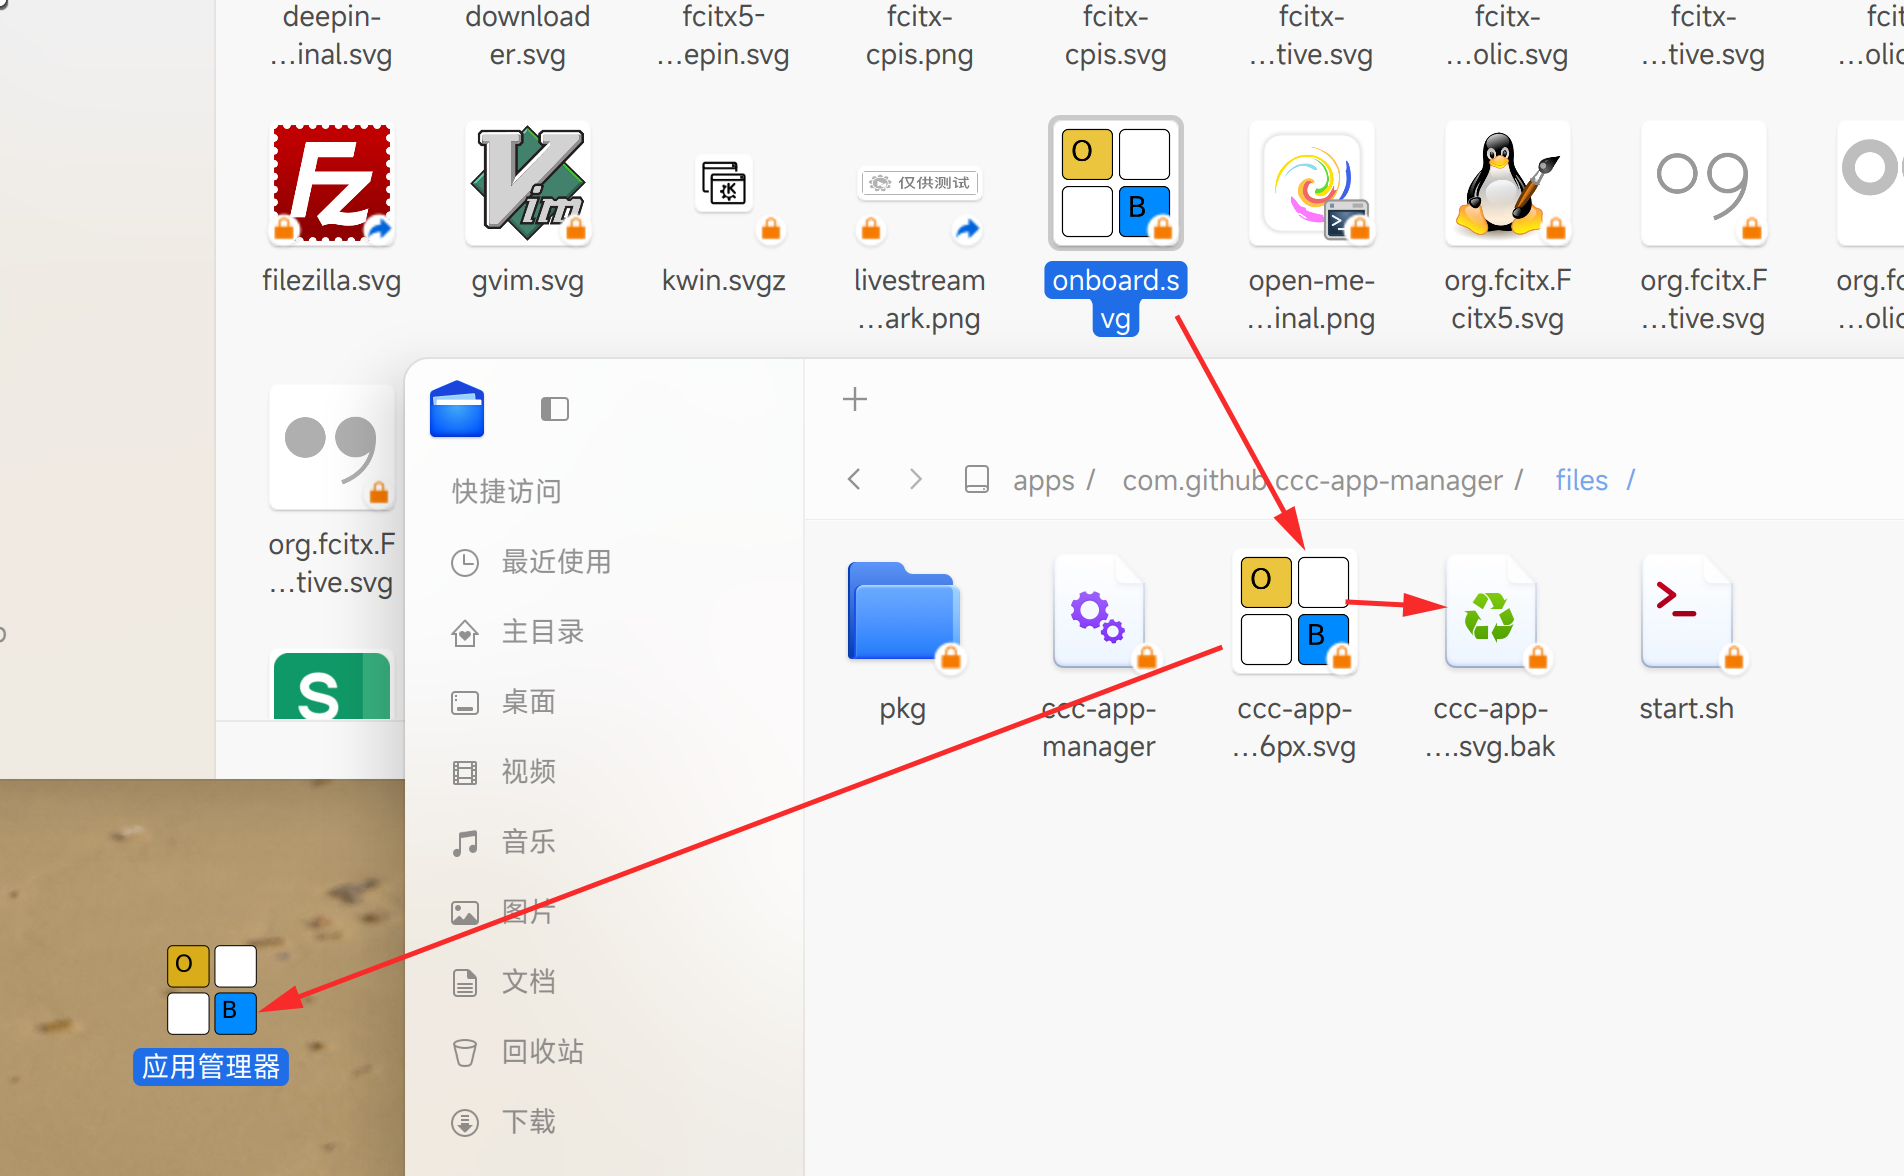This screenshot has width=1904, height=1176.
Task: Navigate to com.github.ccc-app-manager breadcrumb
Action: (x=1312, y=481)
